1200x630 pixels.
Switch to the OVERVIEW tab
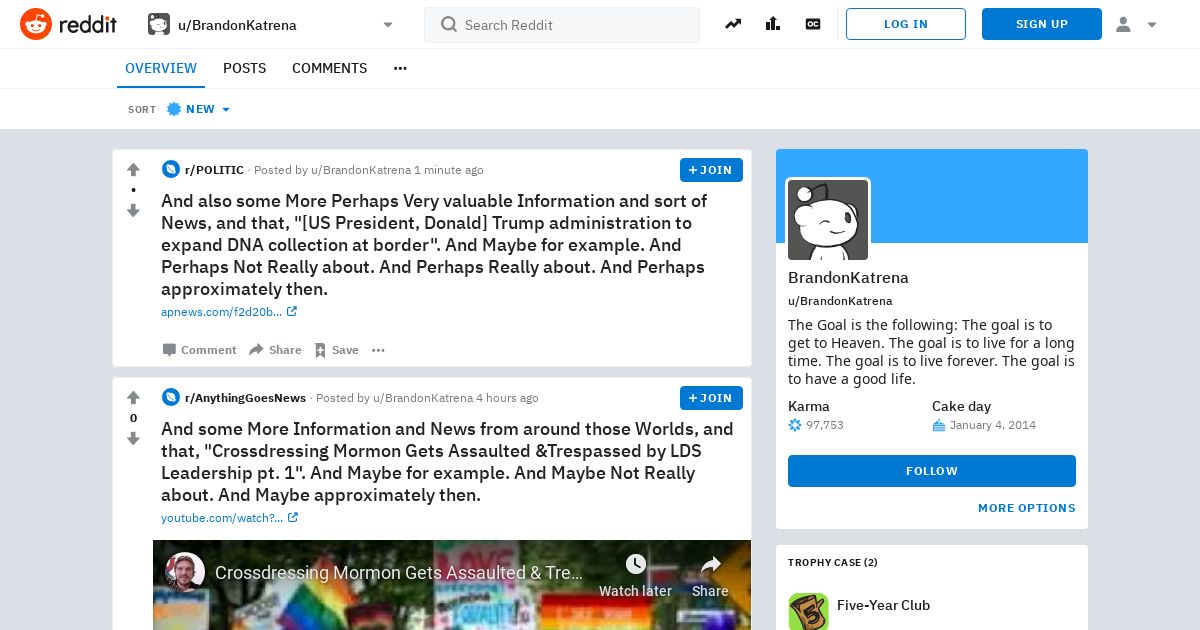(161, 68)
